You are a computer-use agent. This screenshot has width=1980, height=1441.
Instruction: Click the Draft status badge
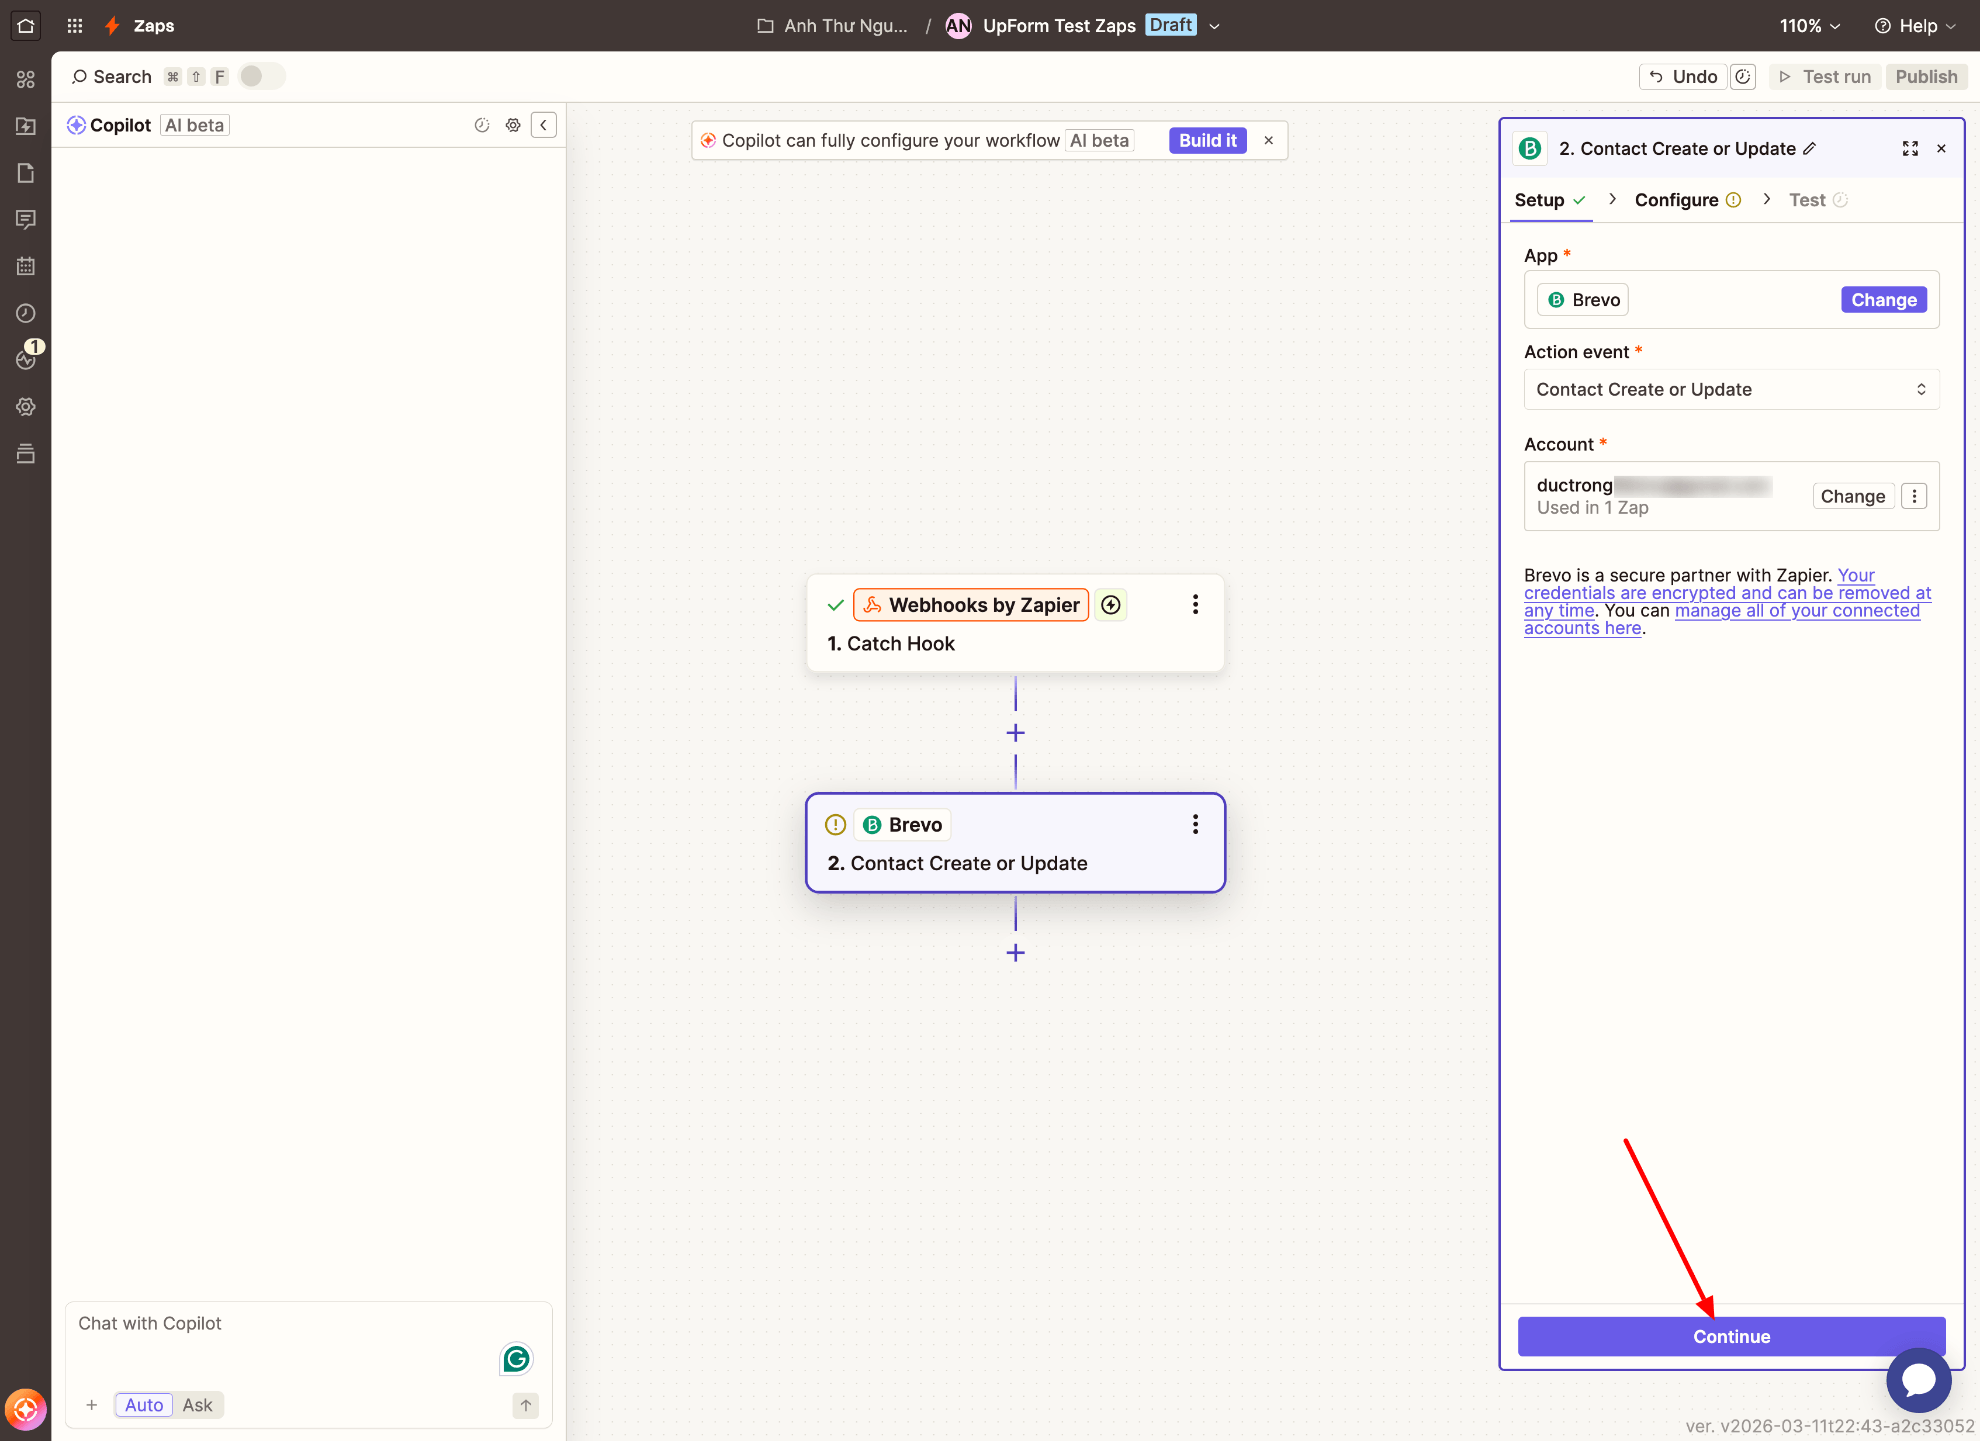(x=1171, y=25)
